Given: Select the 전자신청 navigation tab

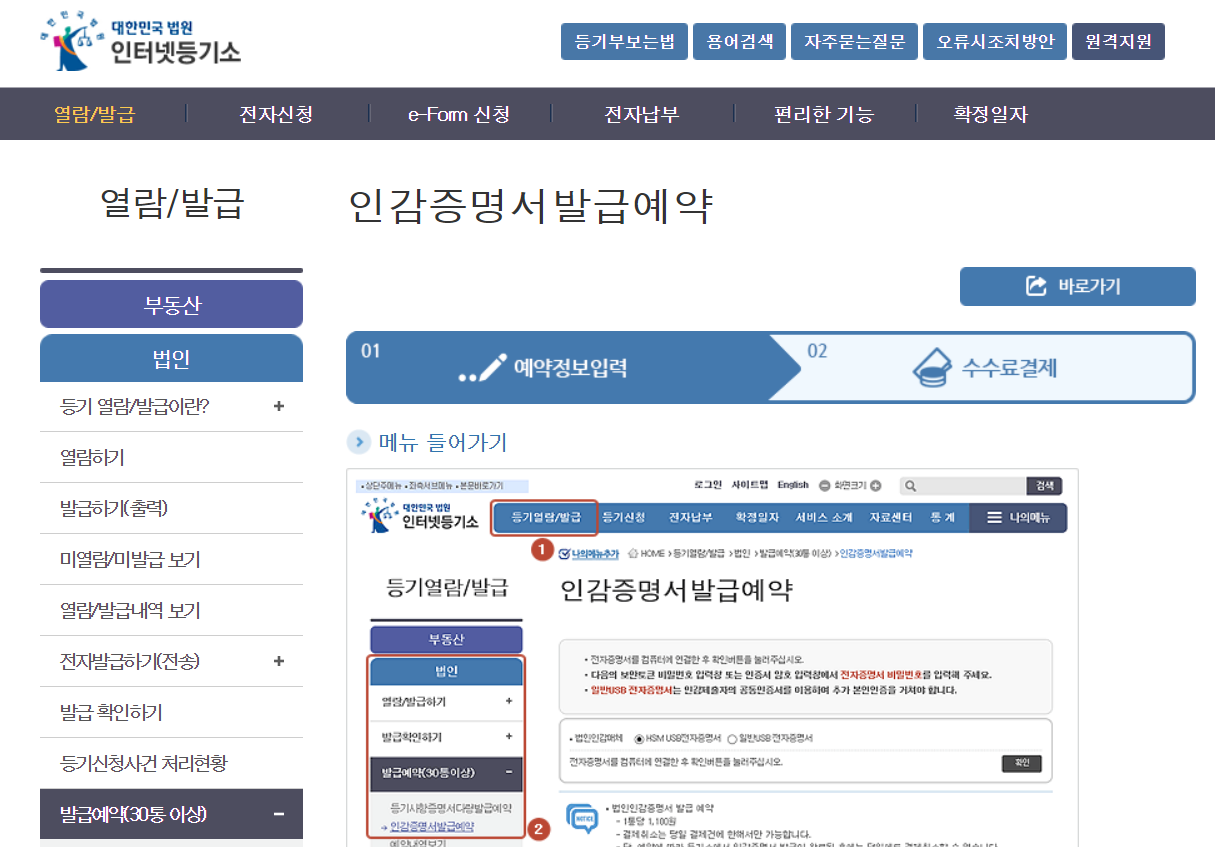Looking at the screenshot, I should (x=276, y=114).
